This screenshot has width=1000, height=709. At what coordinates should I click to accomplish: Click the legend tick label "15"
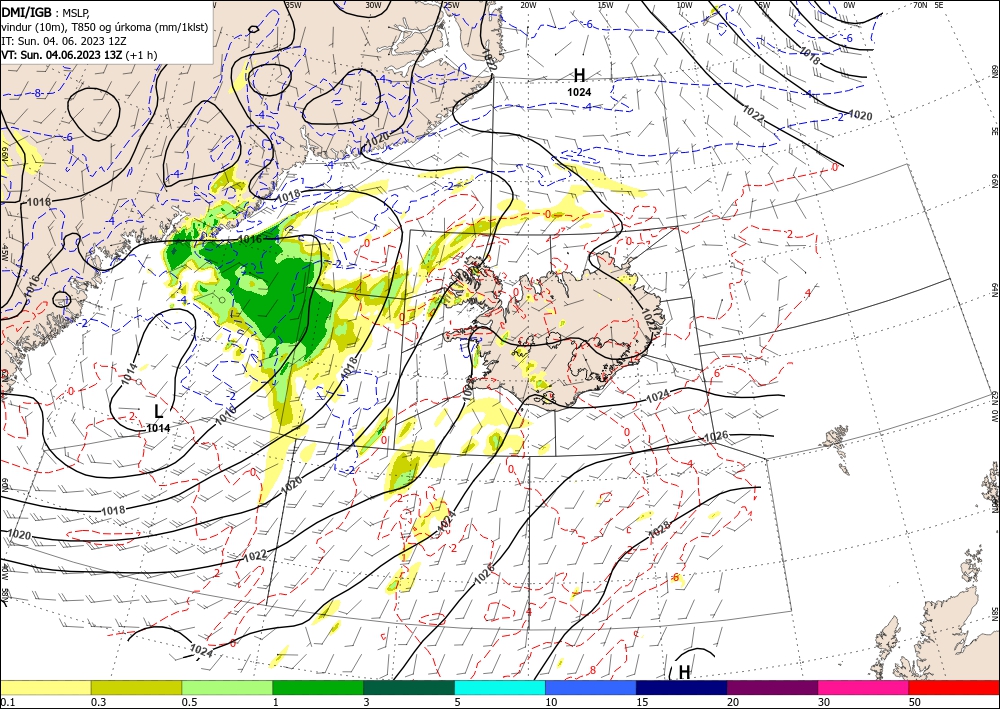(x=642, y=702)
